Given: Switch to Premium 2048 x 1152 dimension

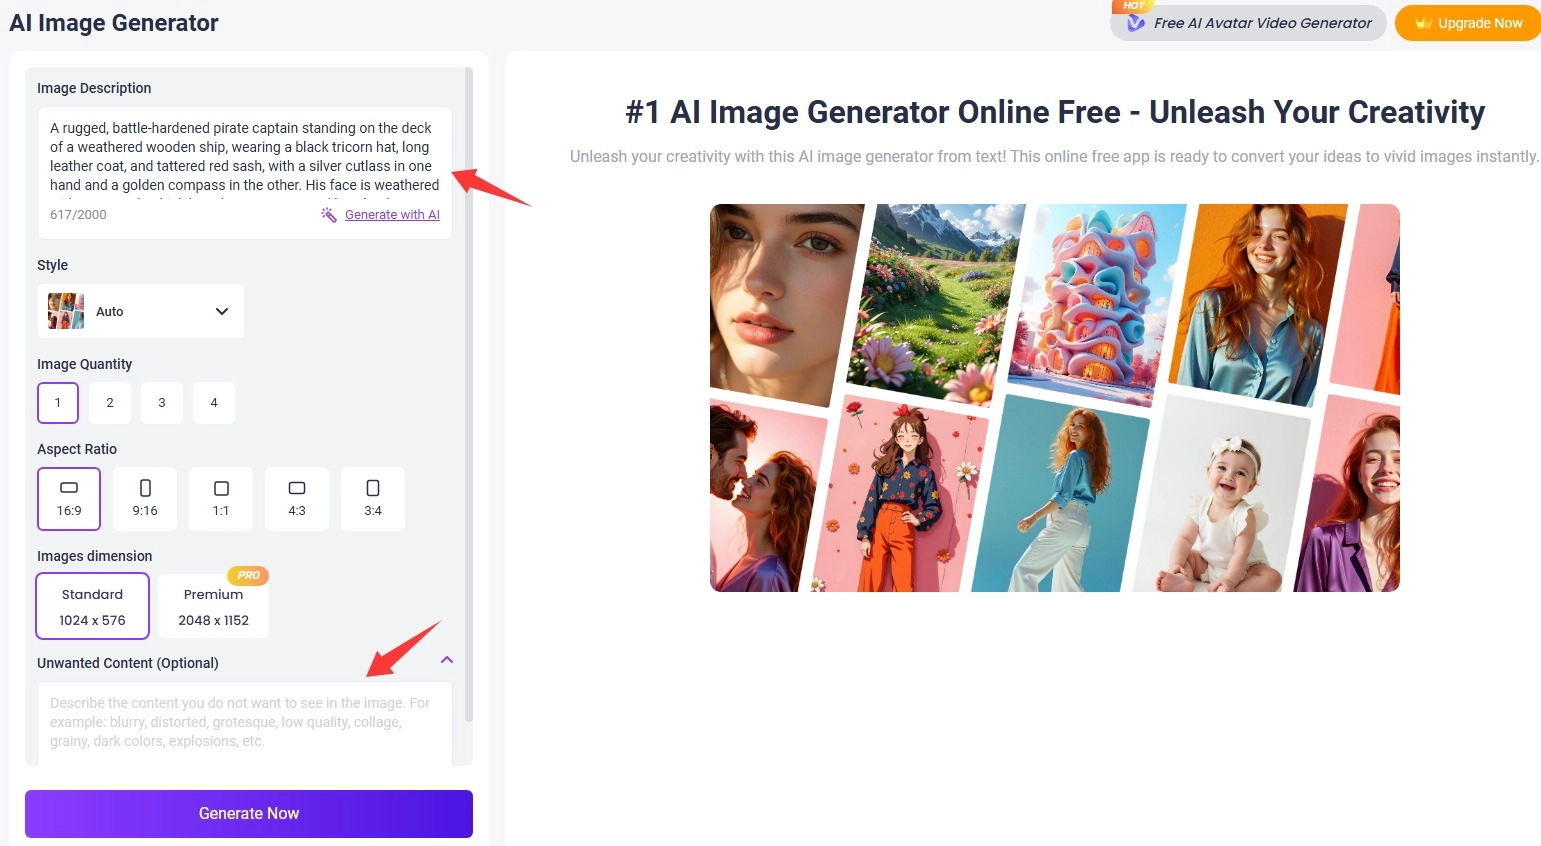Looking at the screenshot, I should click(213, 606).
